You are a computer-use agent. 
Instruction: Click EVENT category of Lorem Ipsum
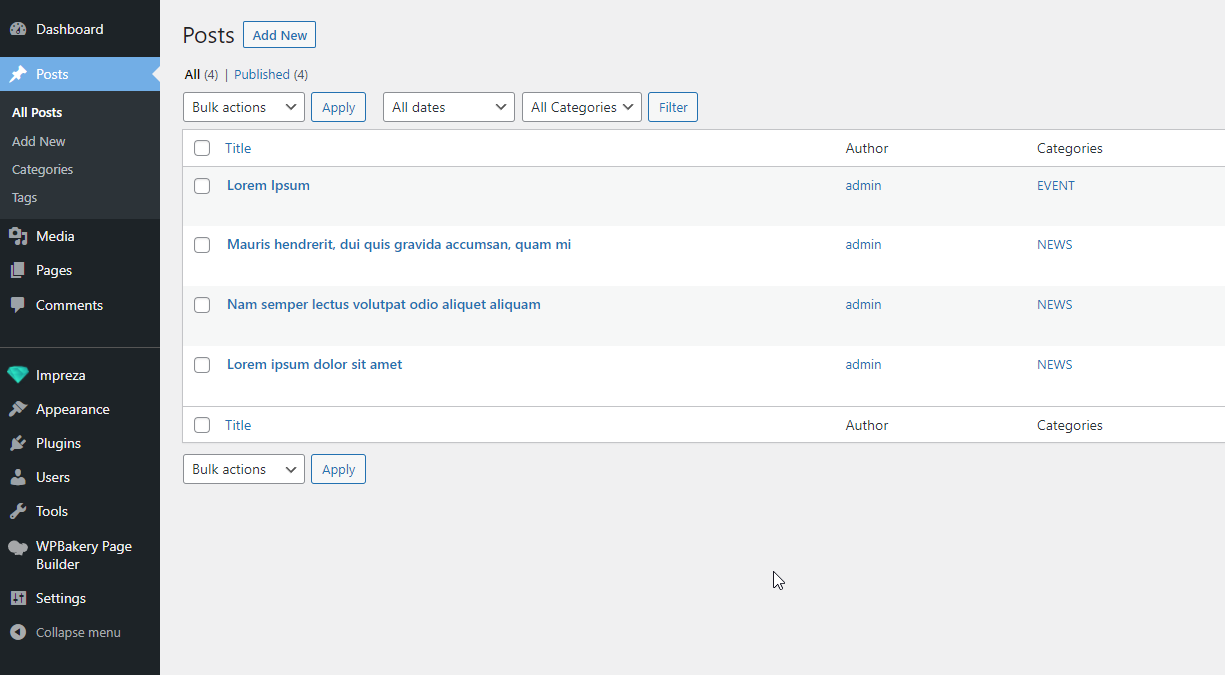(x=1056, y=186)
